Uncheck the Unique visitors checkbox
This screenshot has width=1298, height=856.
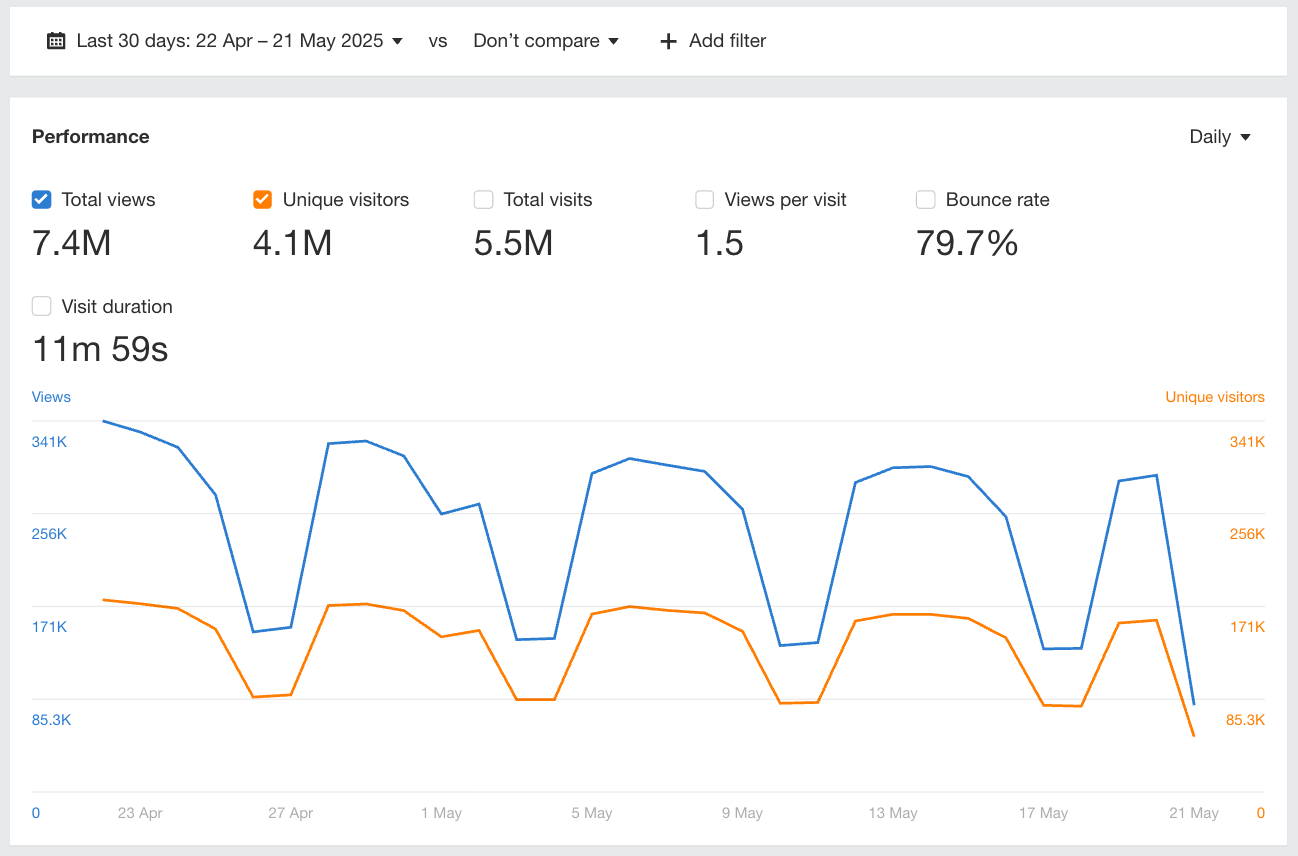[262, 199]
